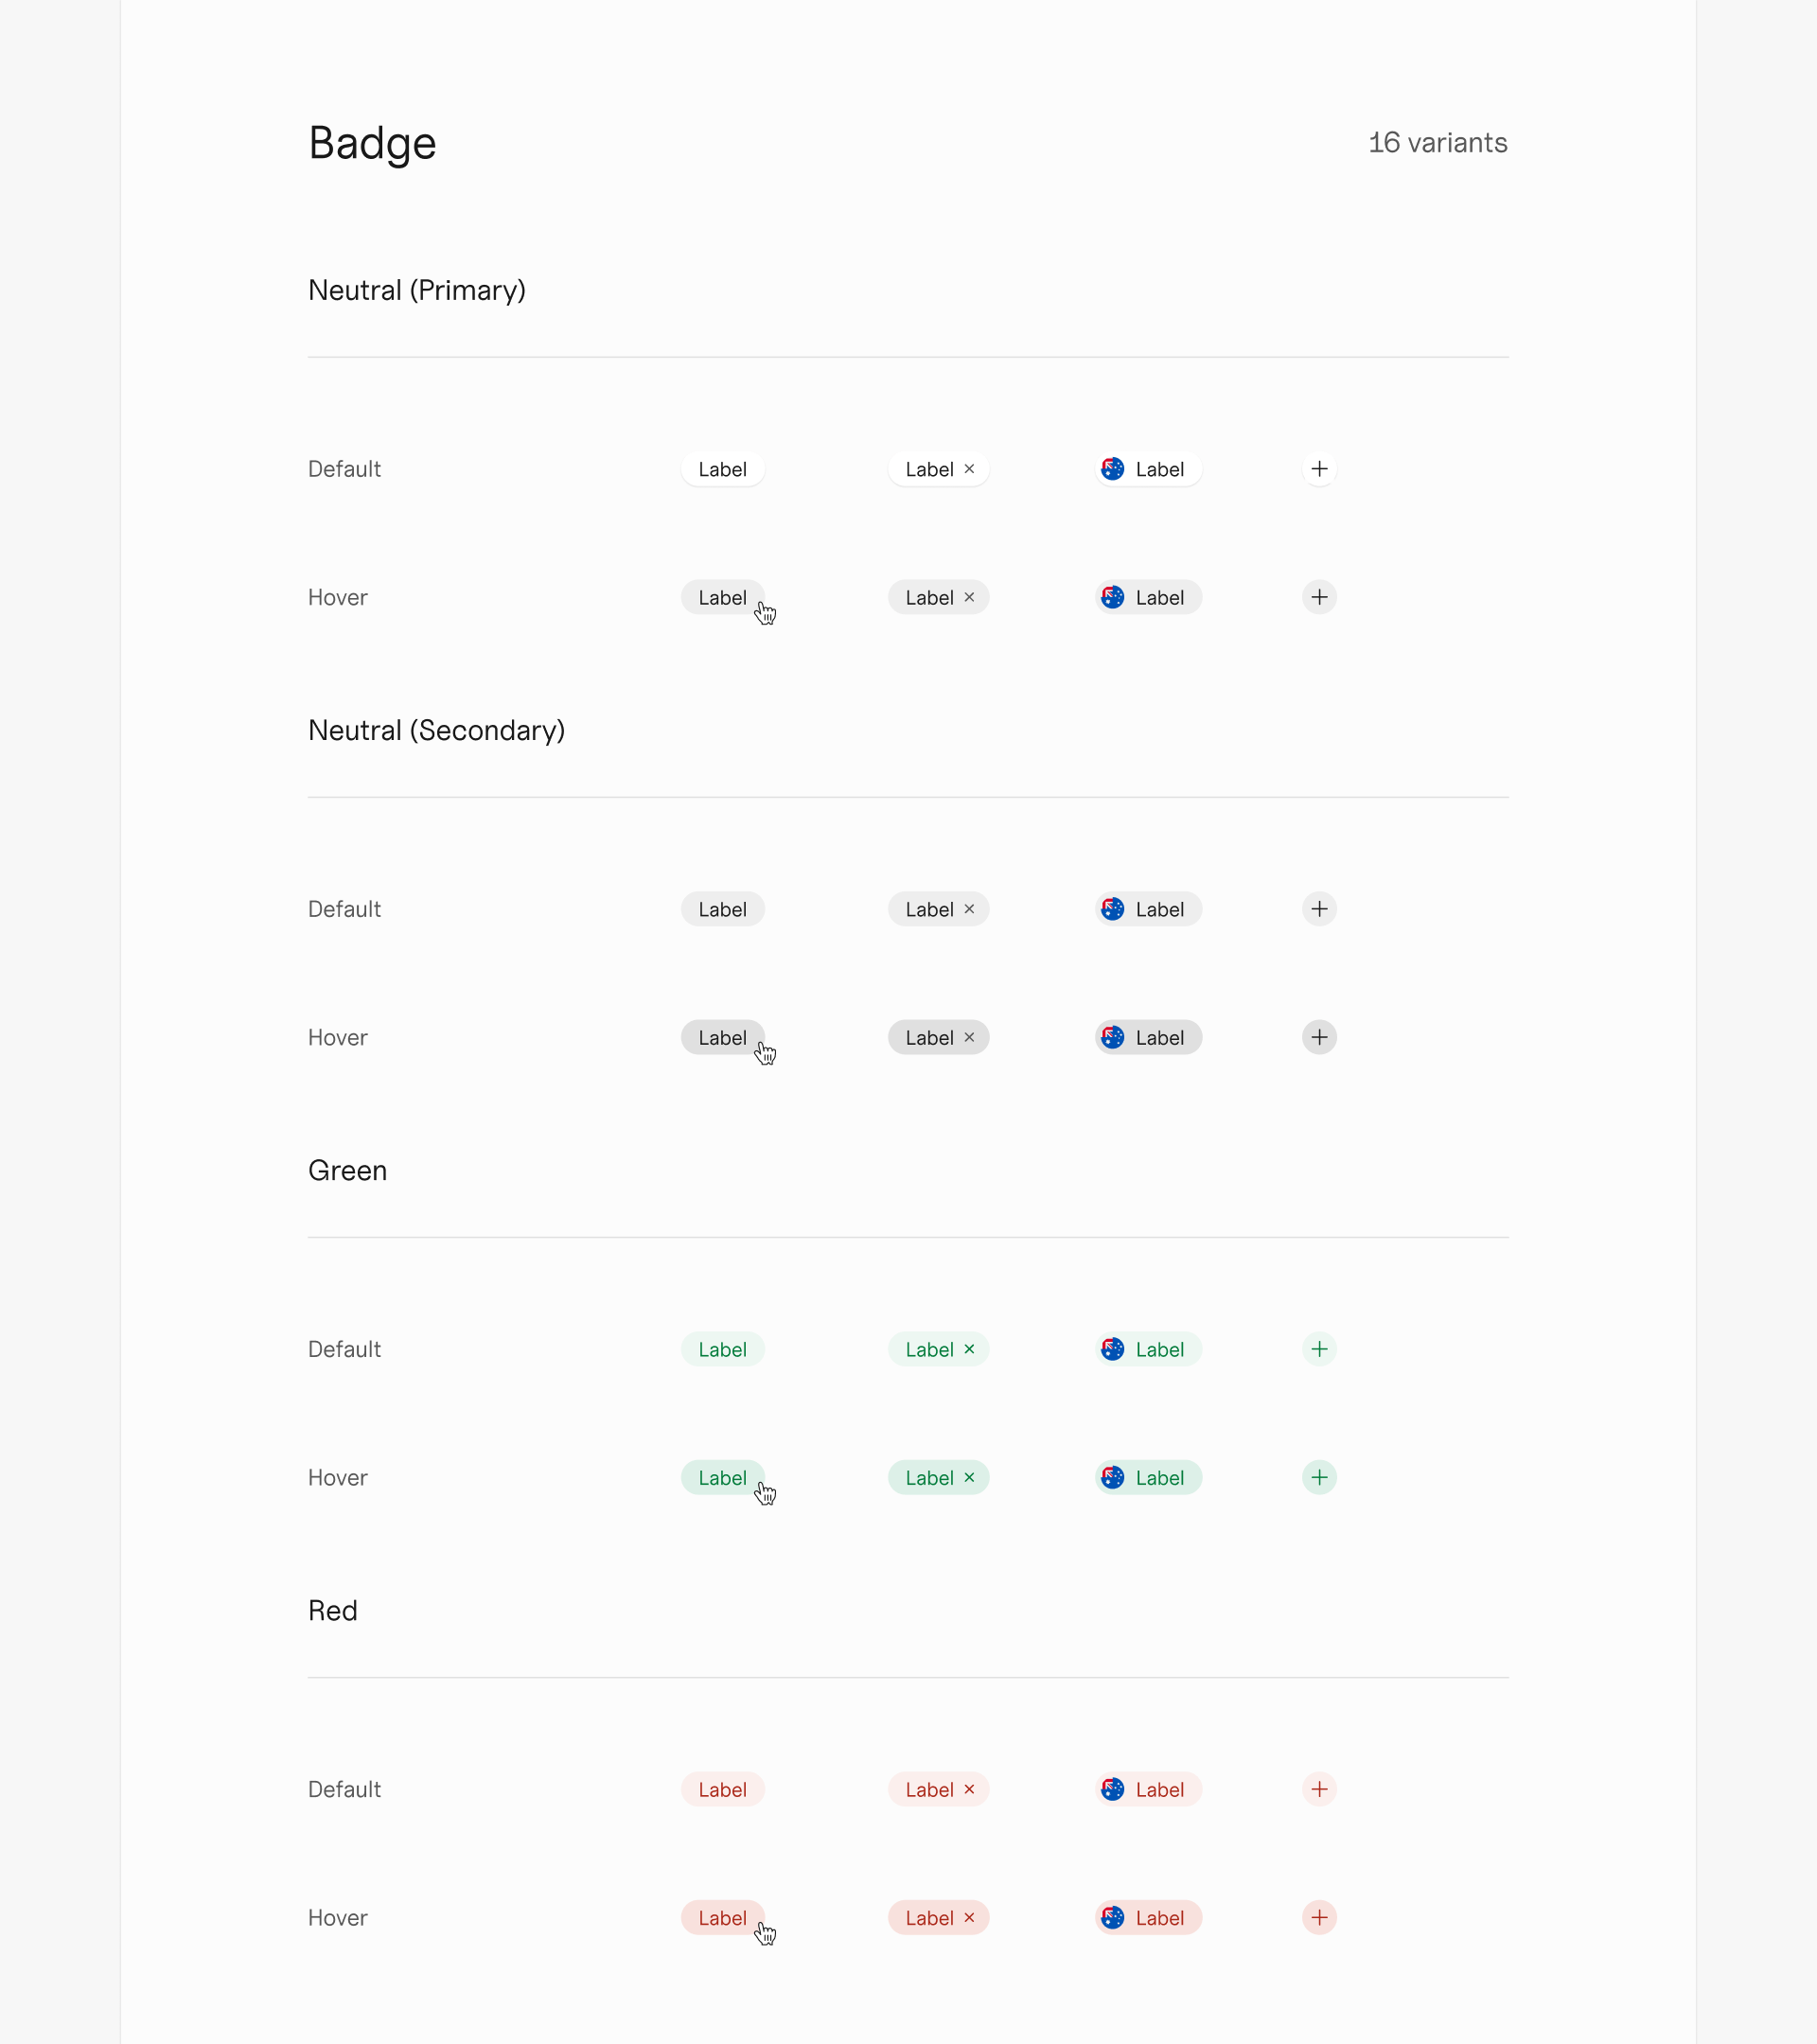Image resolution: width=1817 pixels, height=2044 pixels.
Task: Click the red plus badge in Red Hover row
Action: coord(1319,1917)
